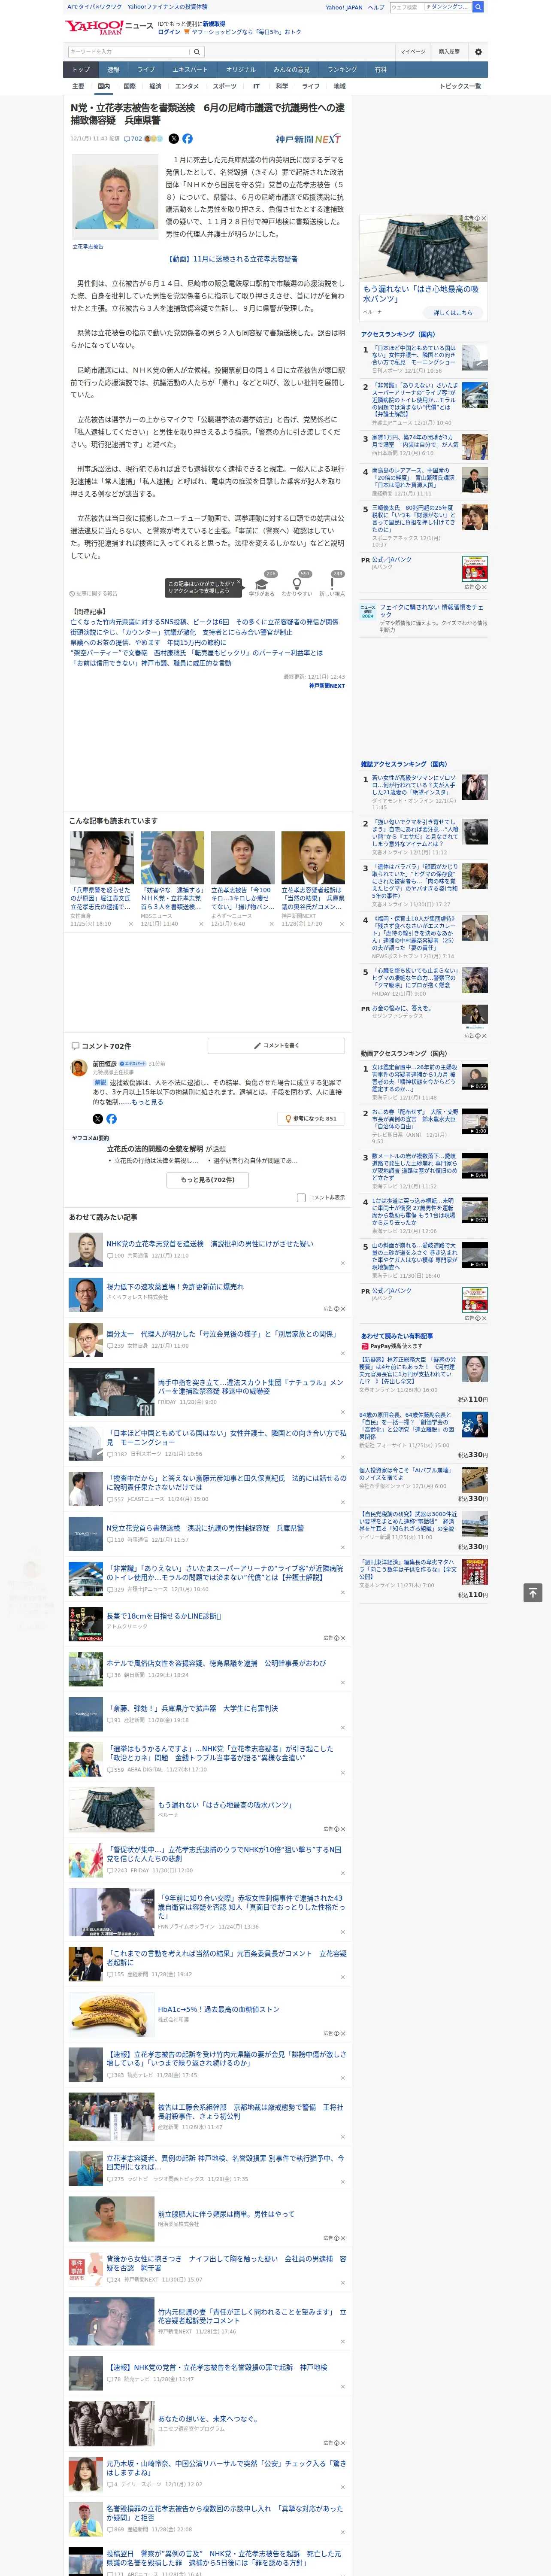Viewport: 551px width, 2576px height.
Task: Open フェイクに騙されない quiz banner
Action: pos(423,617)
